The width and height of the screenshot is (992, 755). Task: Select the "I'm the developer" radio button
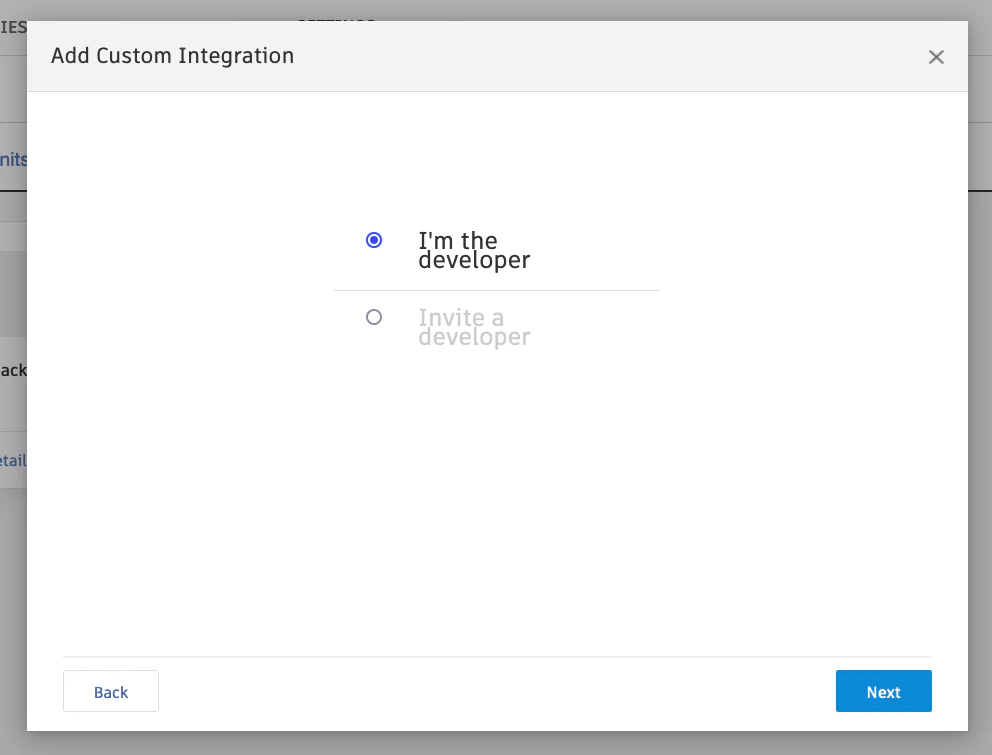coord(374,240)
